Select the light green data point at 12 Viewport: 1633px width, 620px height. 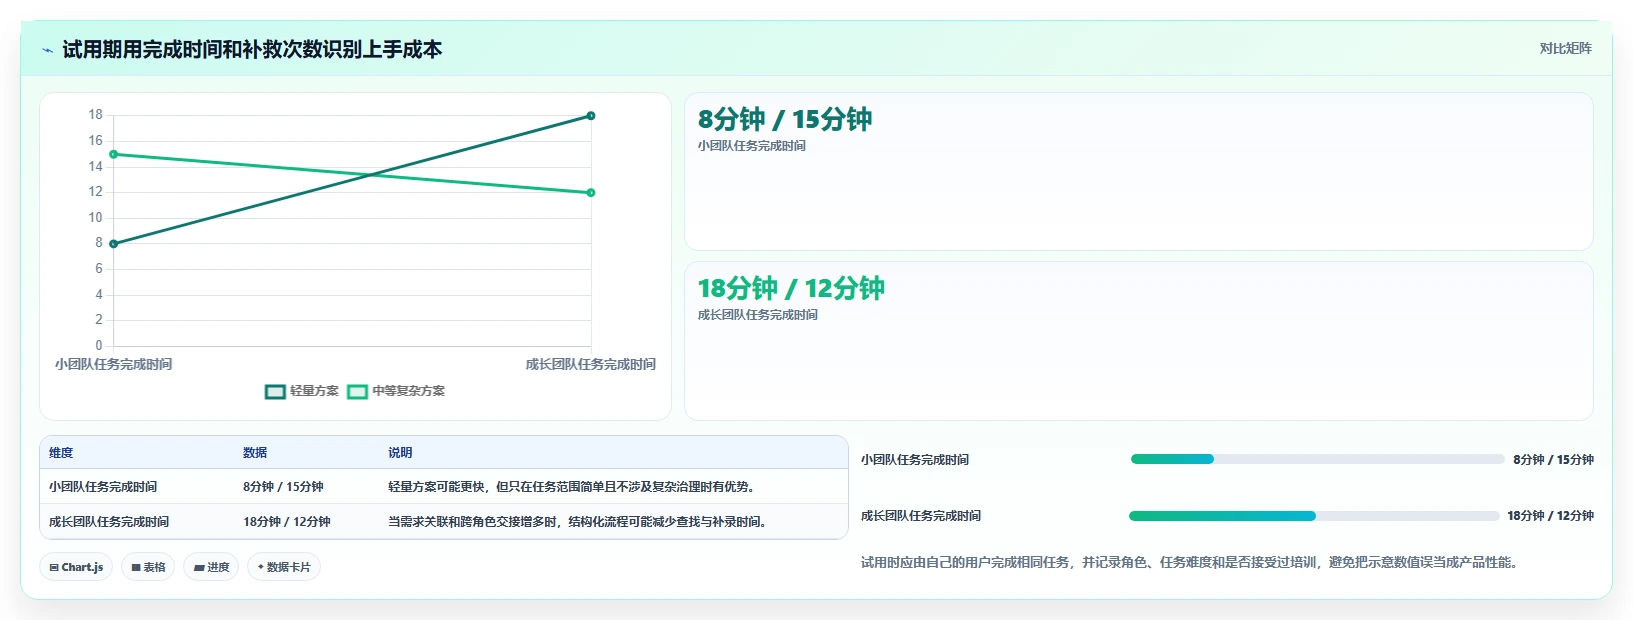coord(591,193)
